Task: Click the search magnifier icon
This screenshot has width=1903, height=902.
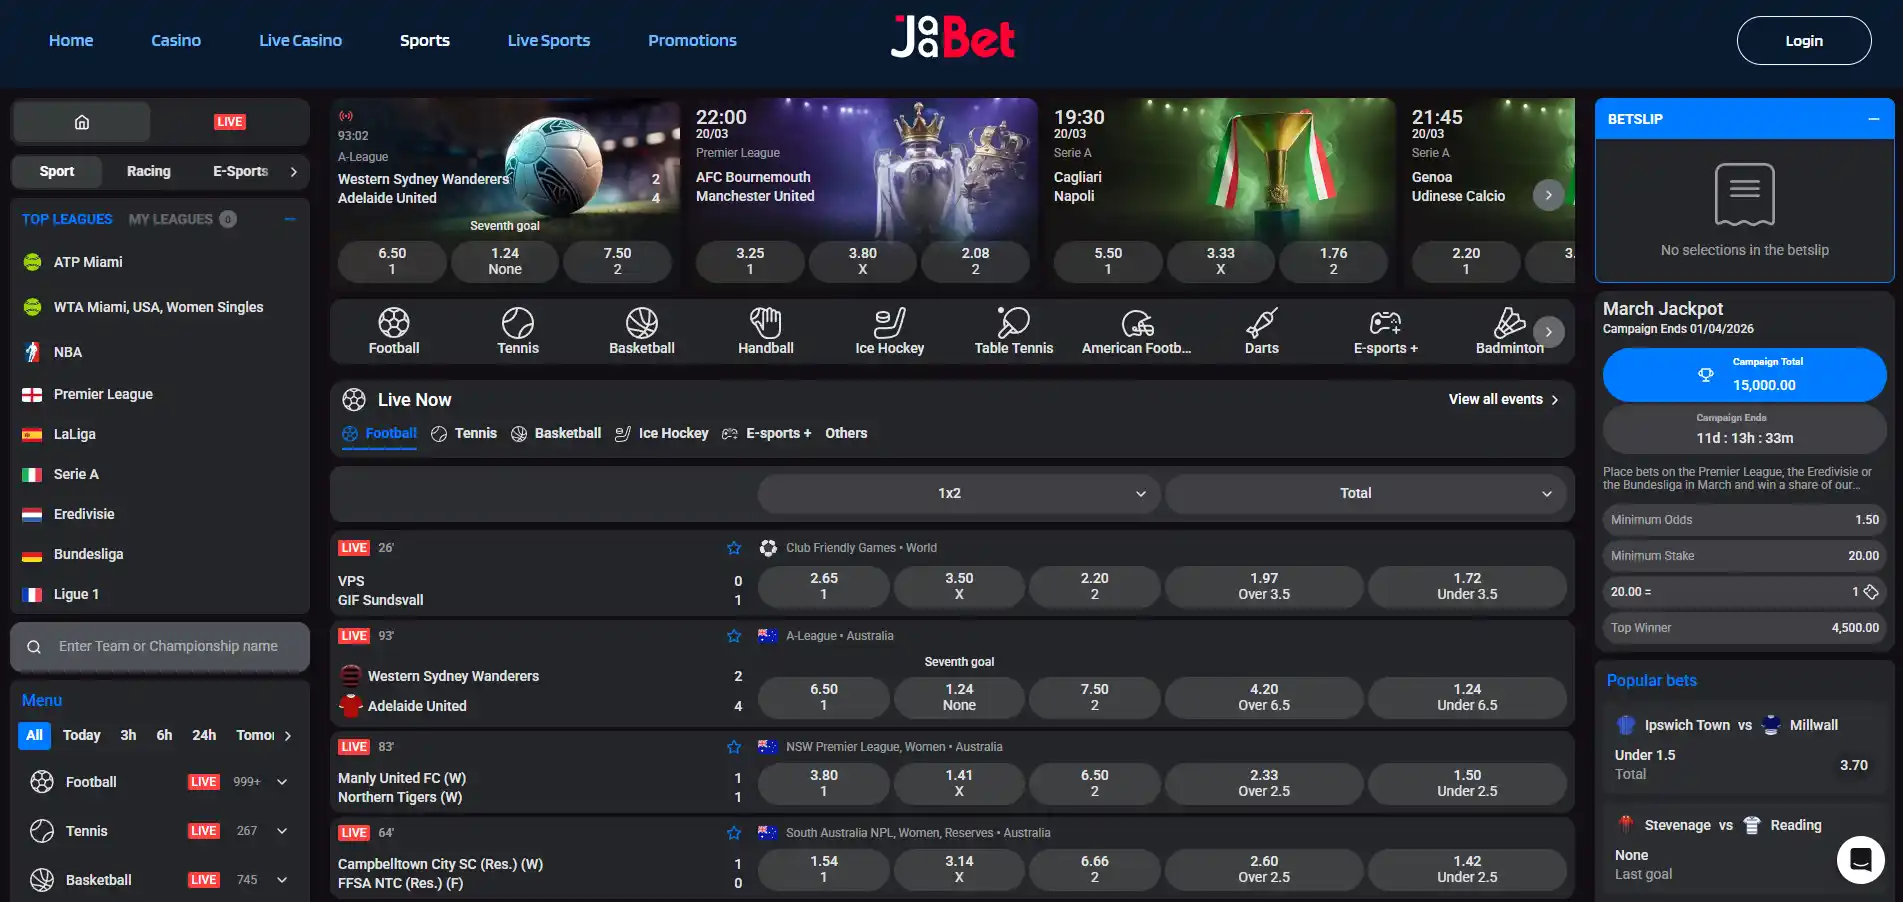Action: (x=34, y=647)
